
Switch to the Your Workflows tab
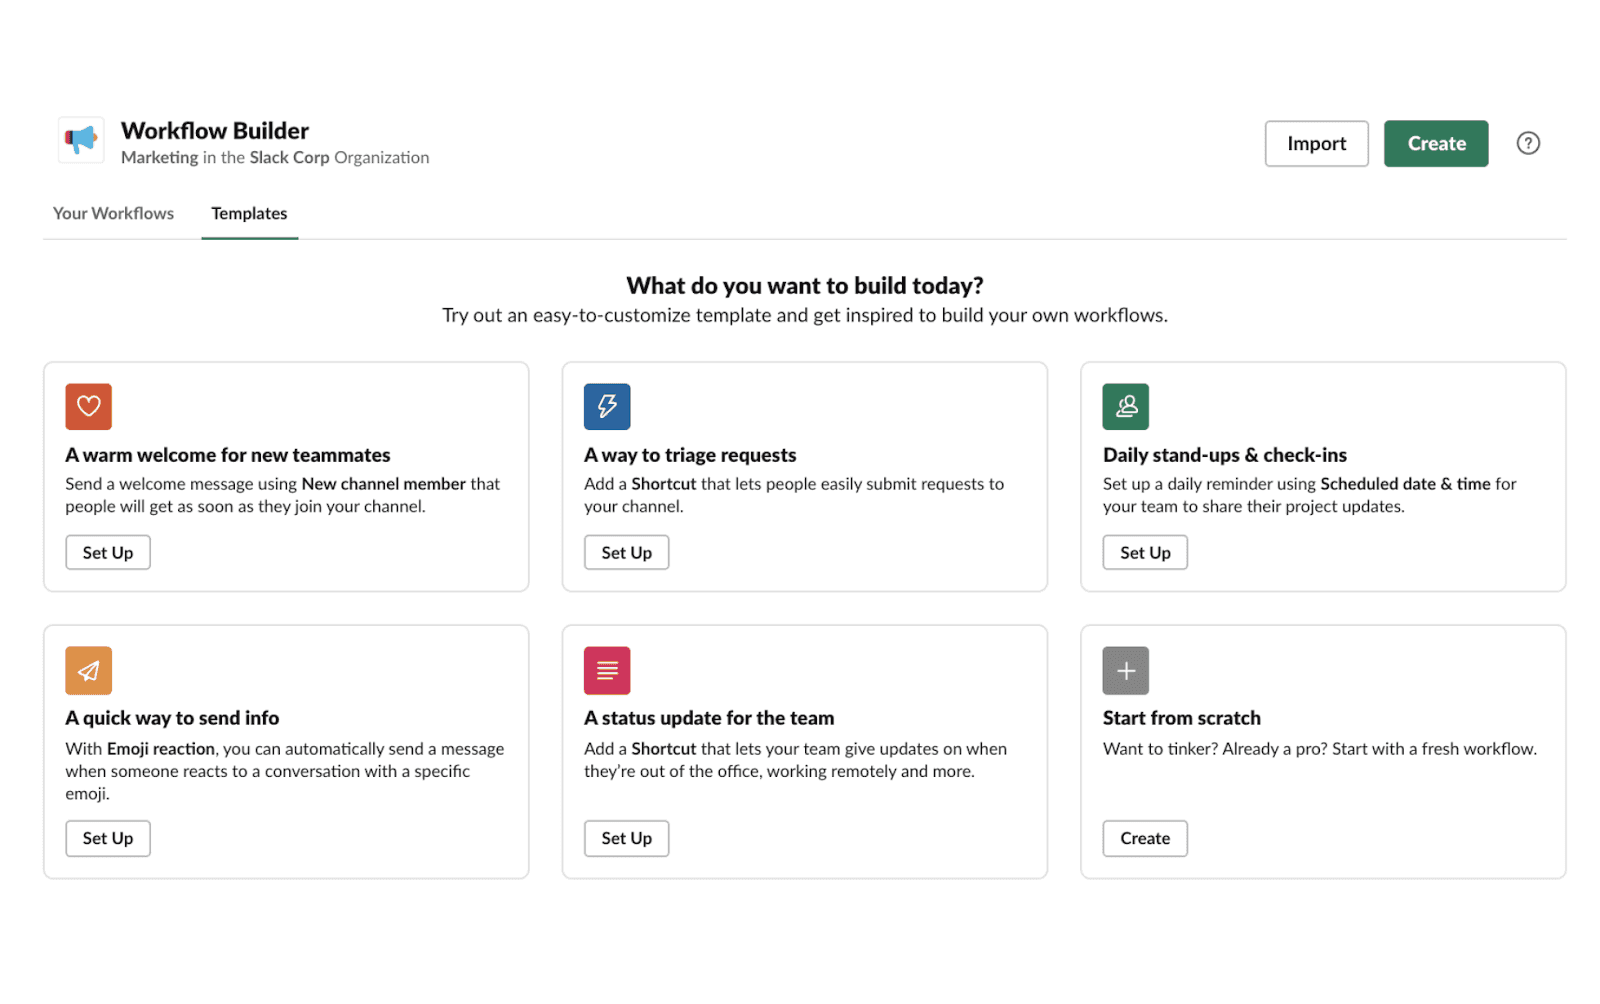click(113, 213)
